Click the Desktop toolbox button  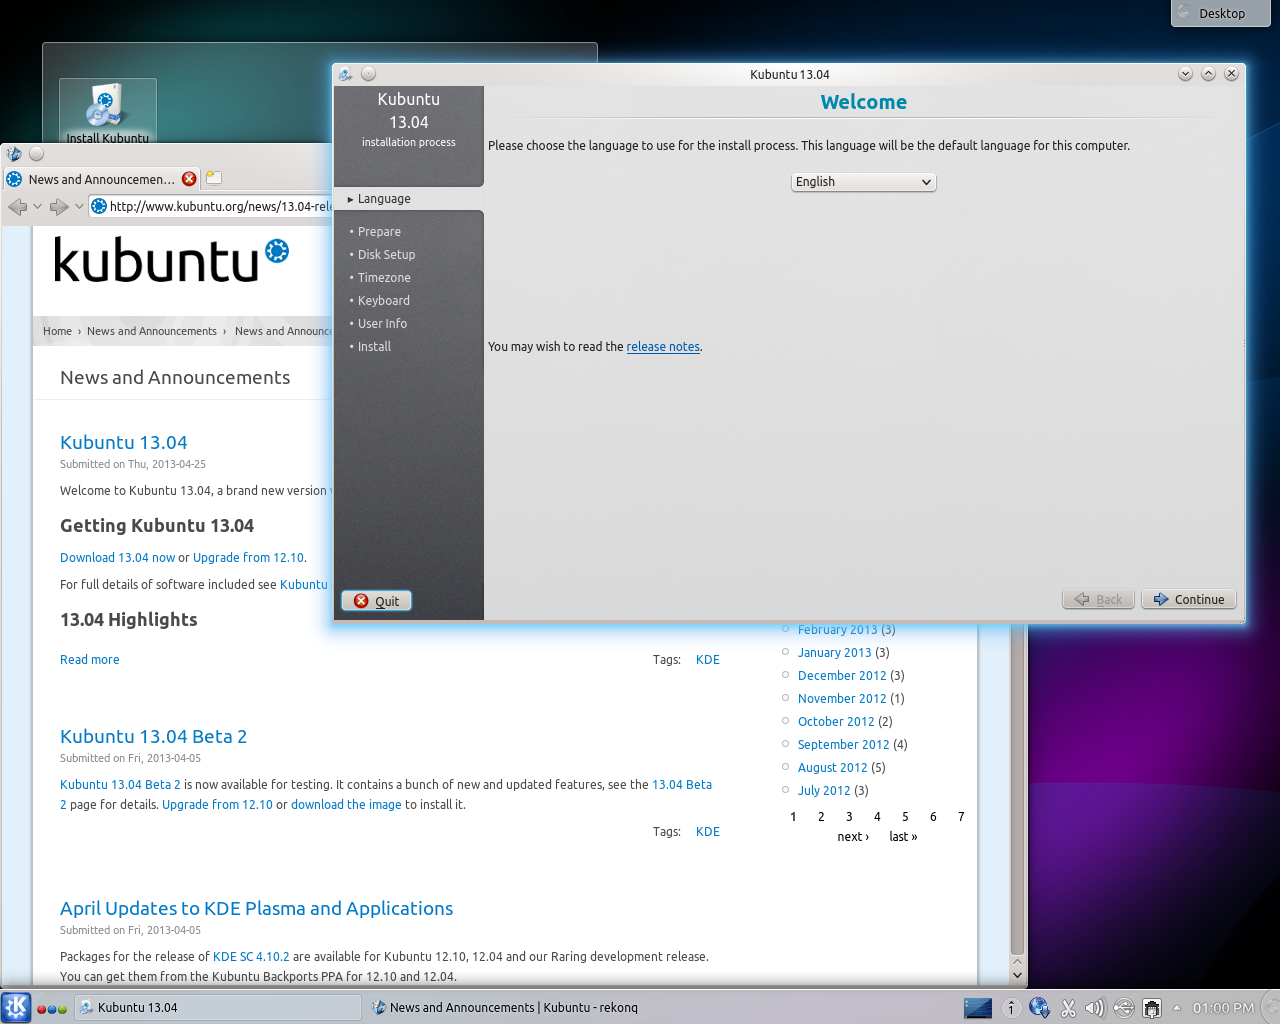coord(1220,13)
